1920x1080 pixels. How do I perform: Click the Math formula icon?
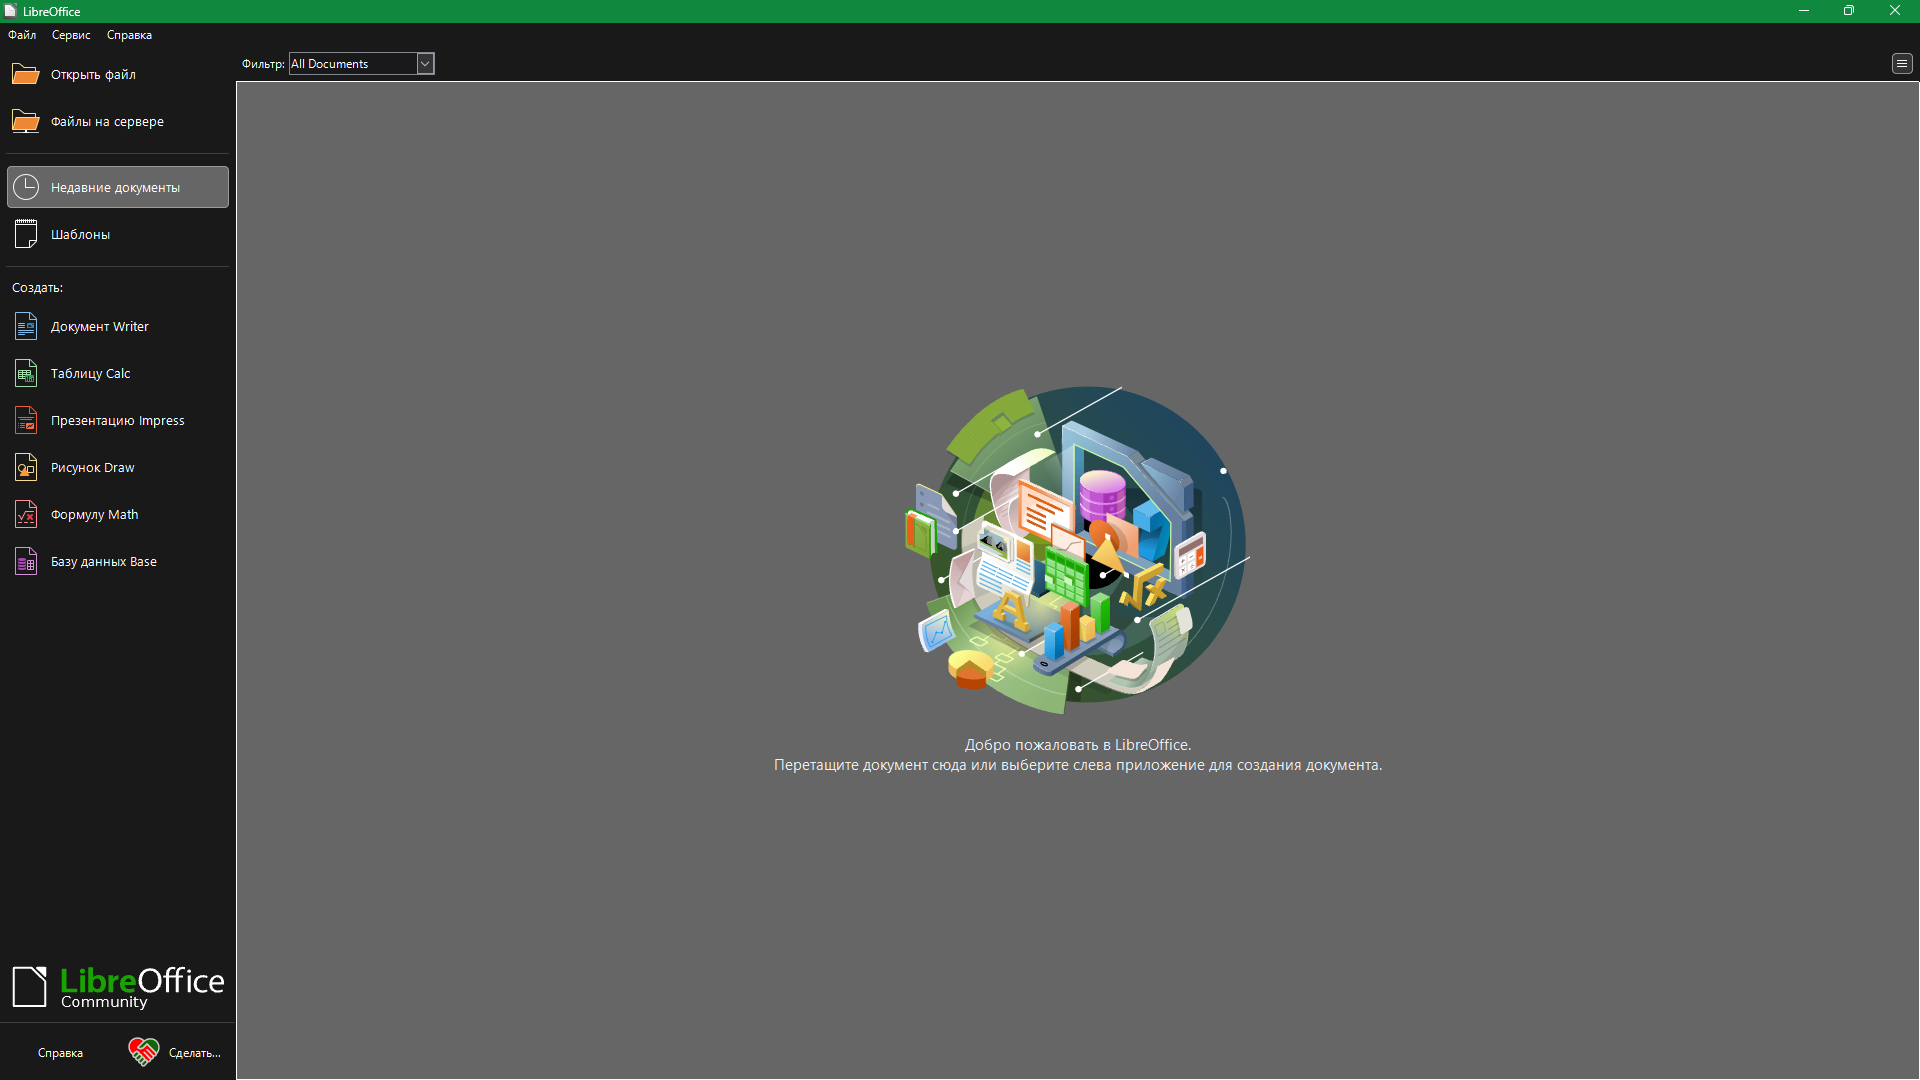click(x=26, y=515)
